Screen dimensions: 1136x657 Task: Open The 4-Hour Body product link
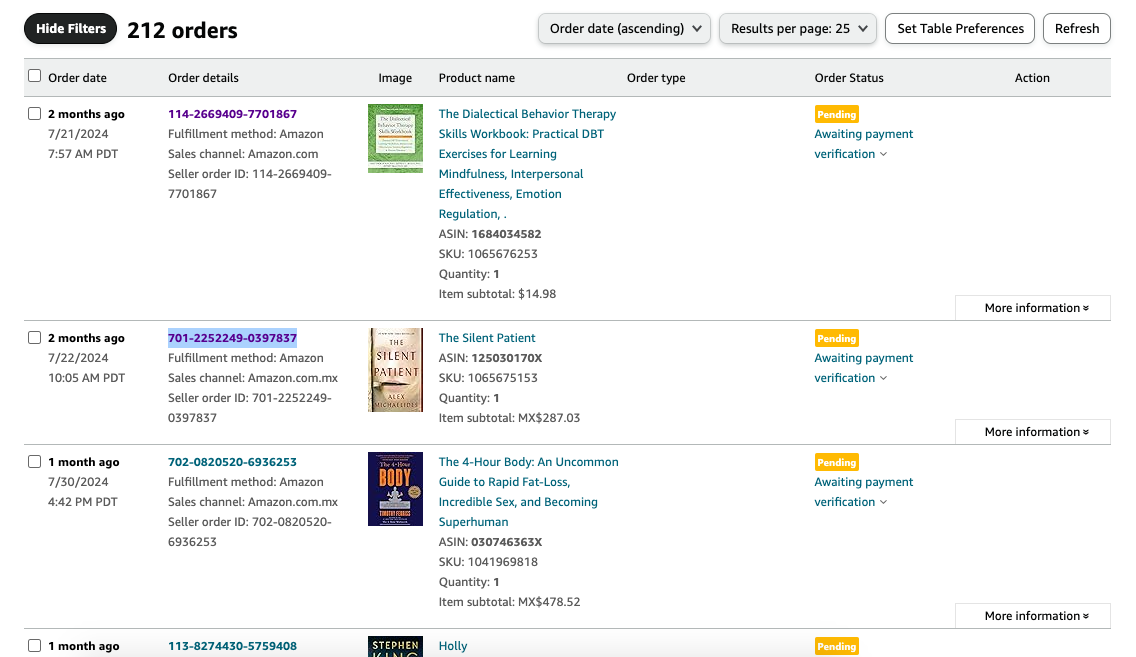(529, 492)
